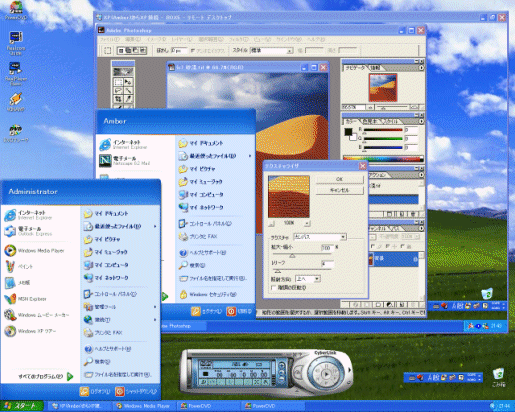Select the move tool in Photoshop toolbox

[x=128, y=82]
